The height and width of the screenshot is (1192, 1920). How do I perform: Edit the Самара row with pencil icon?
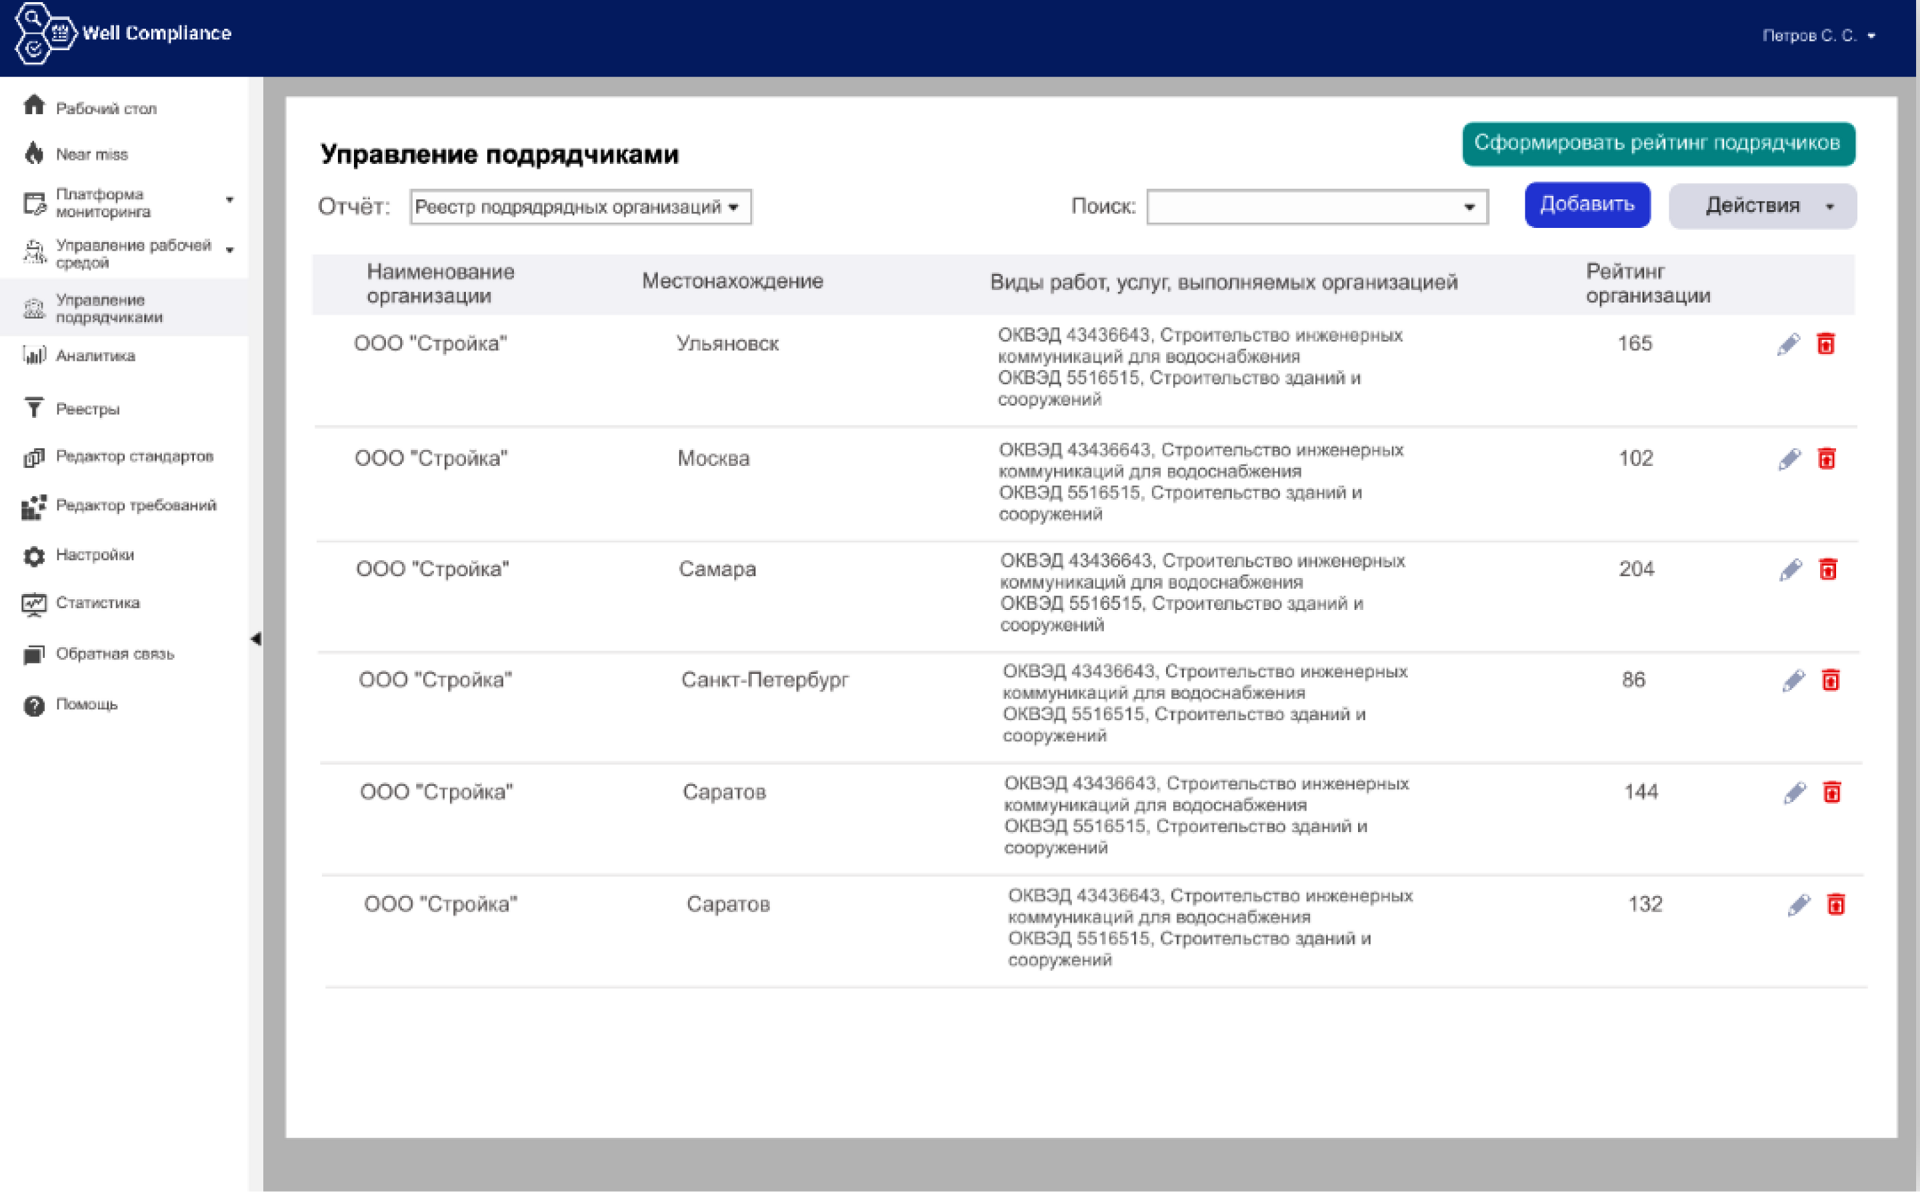(x=1791, y=570)
